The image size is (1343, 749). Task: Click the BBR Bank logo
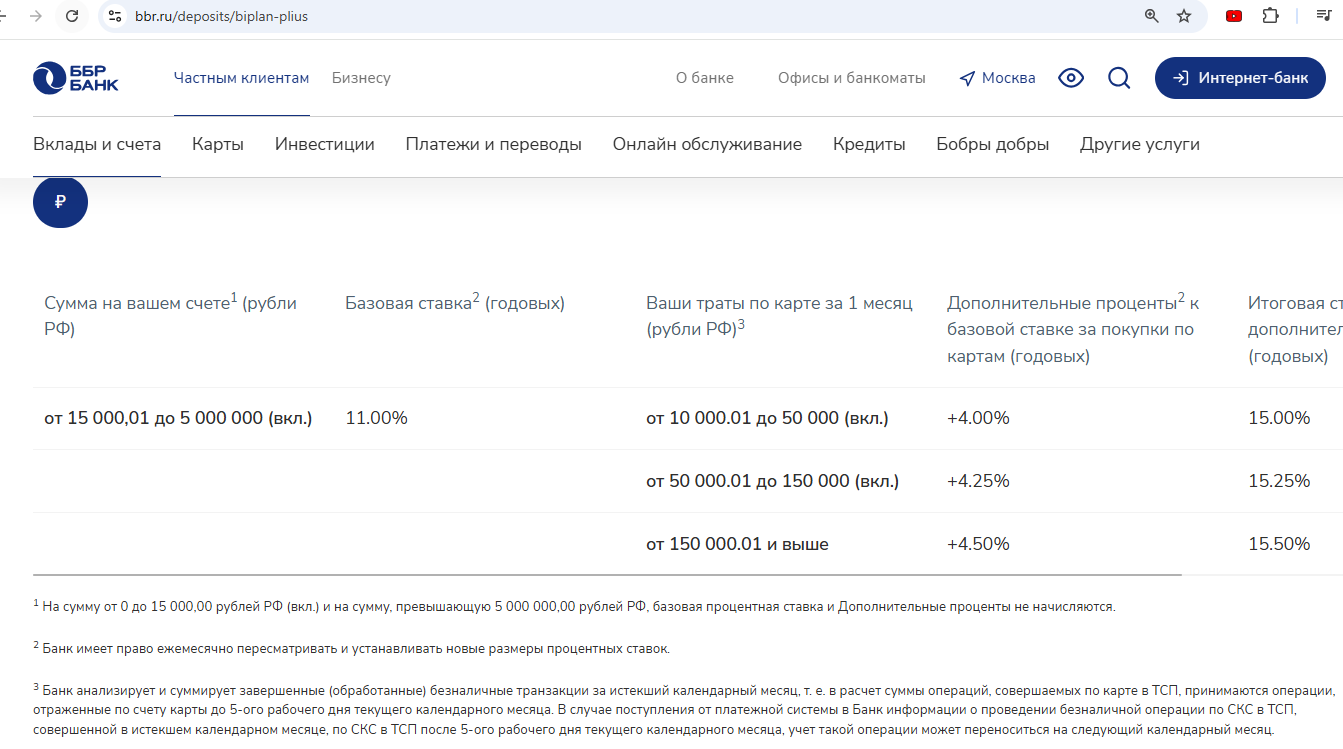(75, 78)
